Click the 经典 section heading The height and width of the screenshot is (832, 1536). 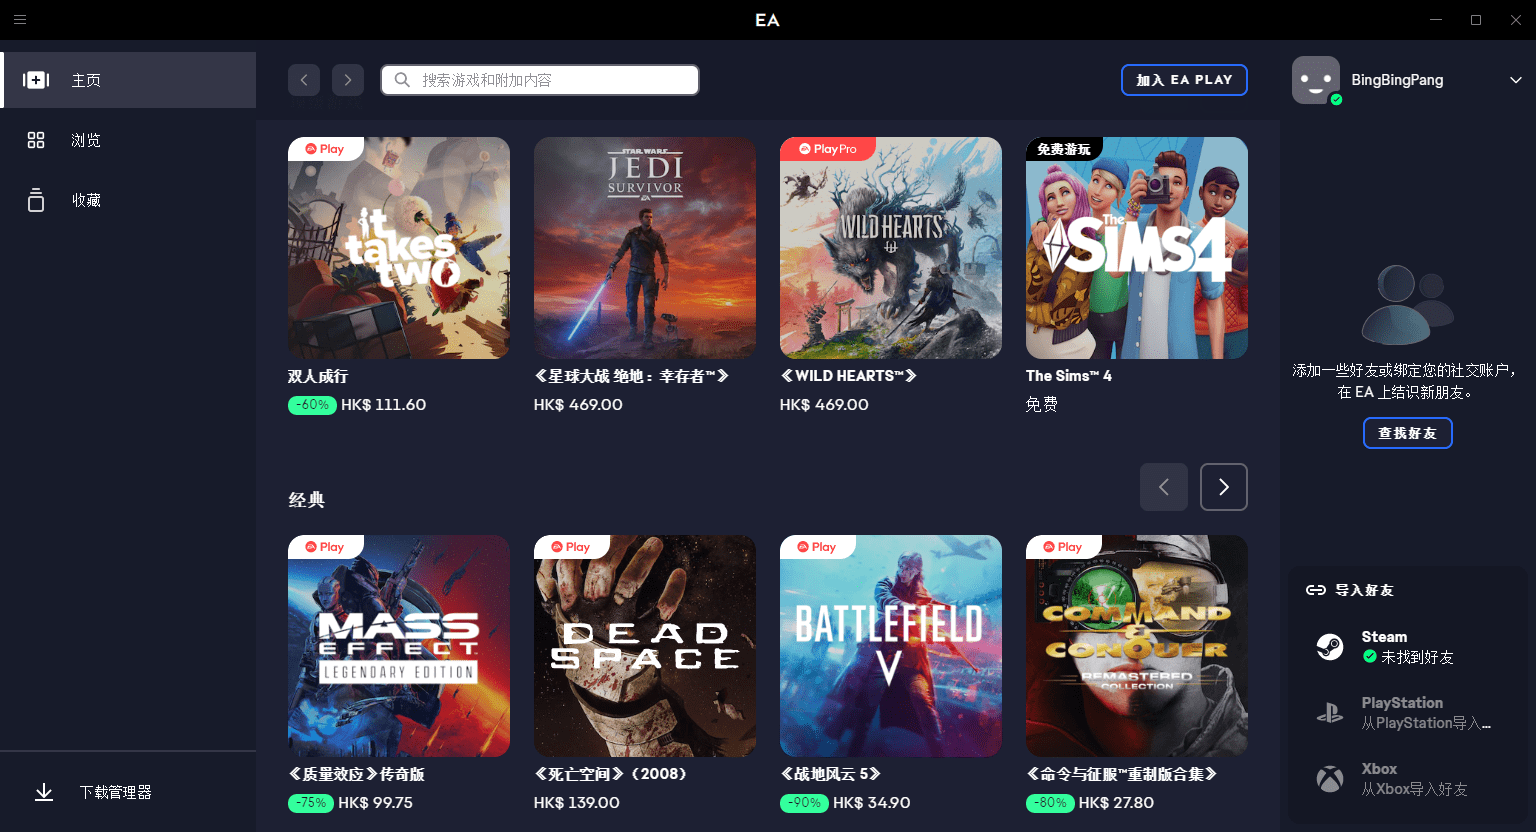pyautogui.click(x=307, y=500)
